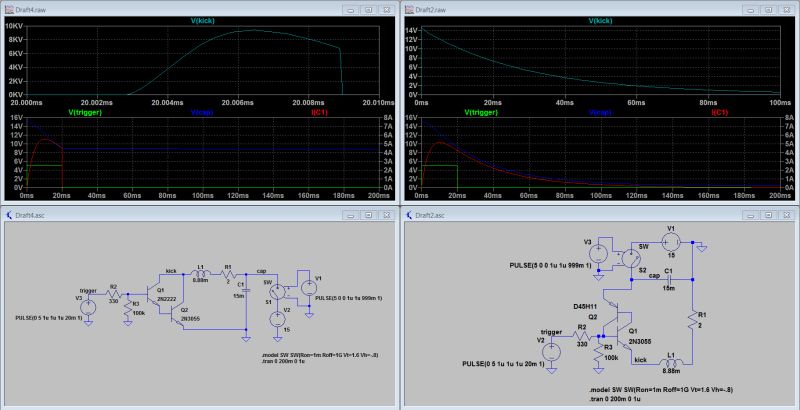Select inductor L1 in Draft2.asc
Viewport: 800px width, 410px height.
coord(671,363)
